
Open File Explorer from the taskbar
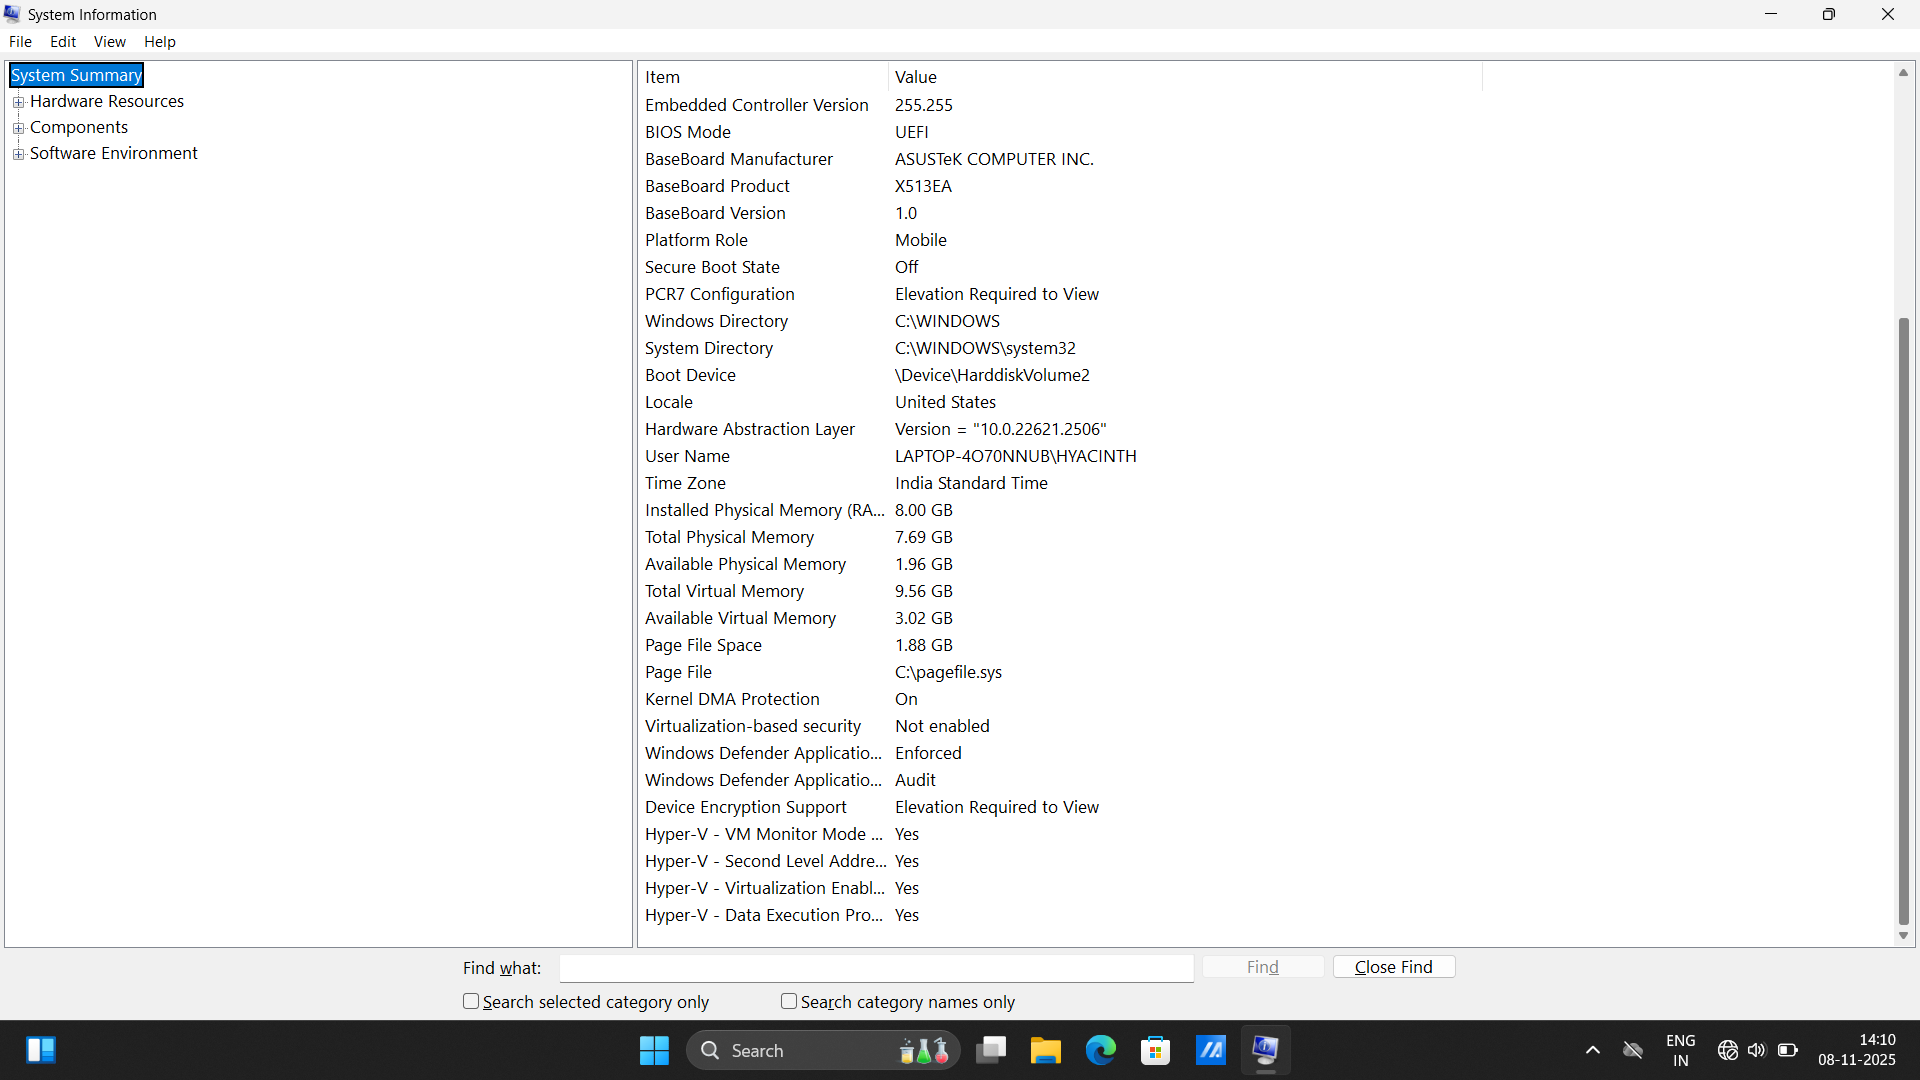(1045, 1050)
